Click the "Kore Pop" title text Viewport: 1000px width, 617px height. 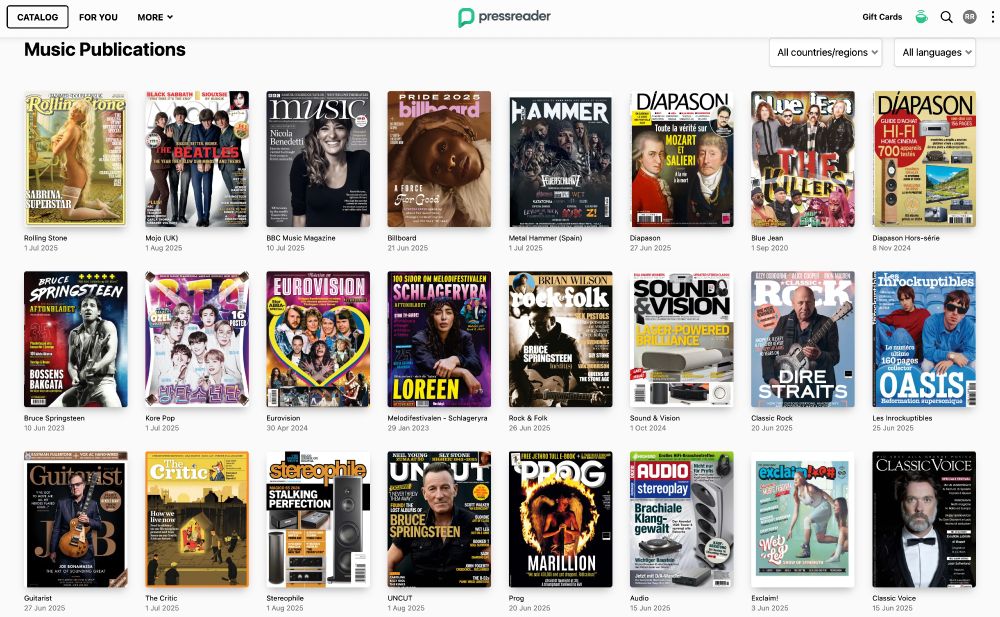(x=160, y=419)
